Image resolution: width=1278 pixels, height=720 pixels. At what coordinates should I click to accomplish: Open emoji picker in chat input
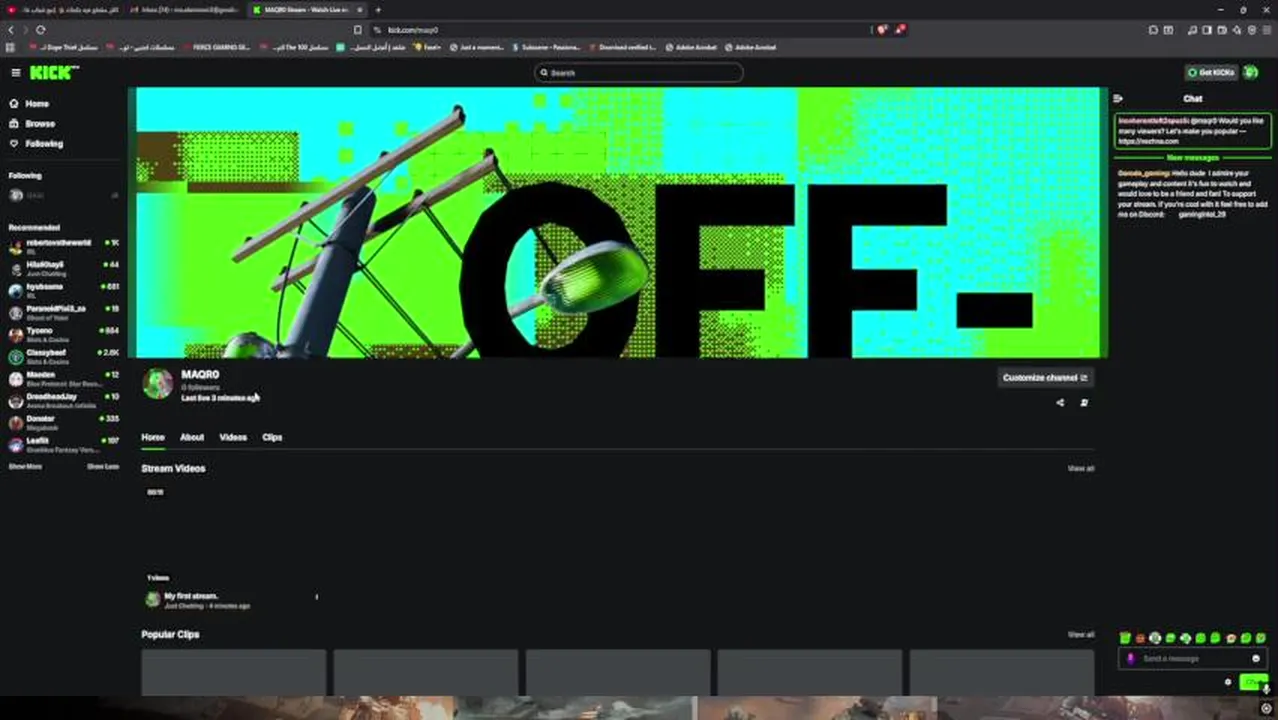[1256, 658]
